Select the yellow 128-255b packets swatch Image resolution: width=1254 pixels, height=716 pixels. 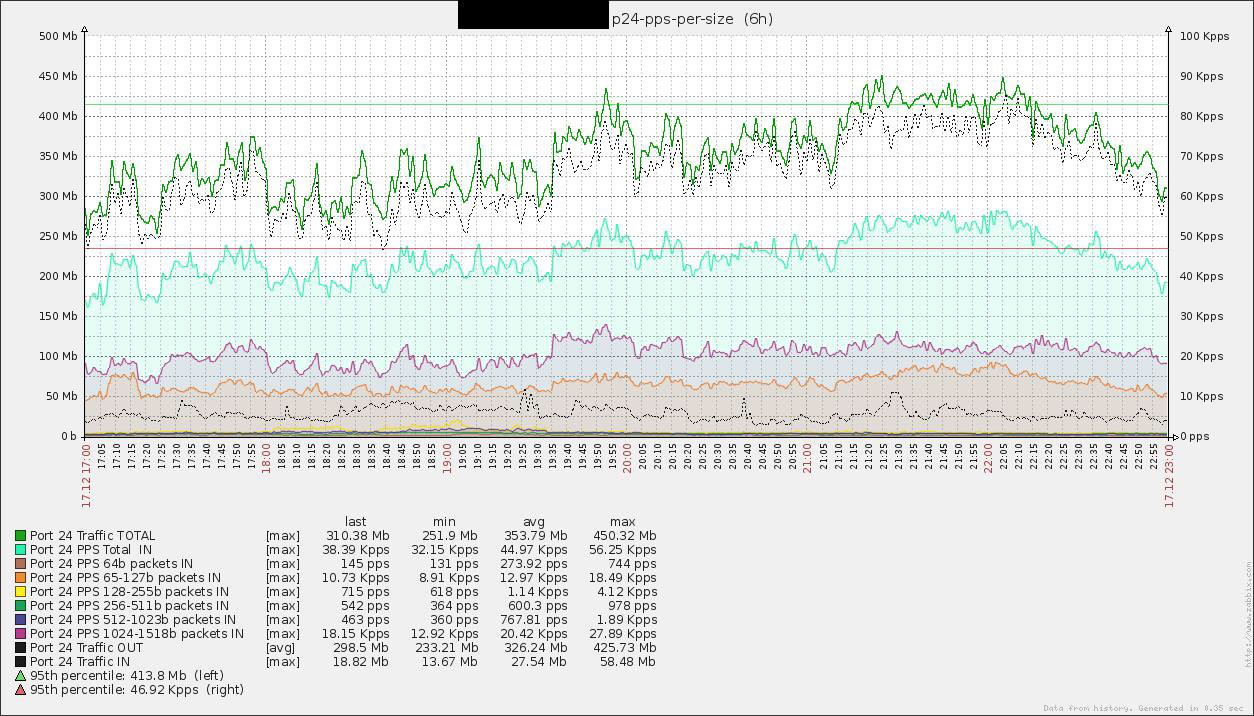tap(20, 592)
